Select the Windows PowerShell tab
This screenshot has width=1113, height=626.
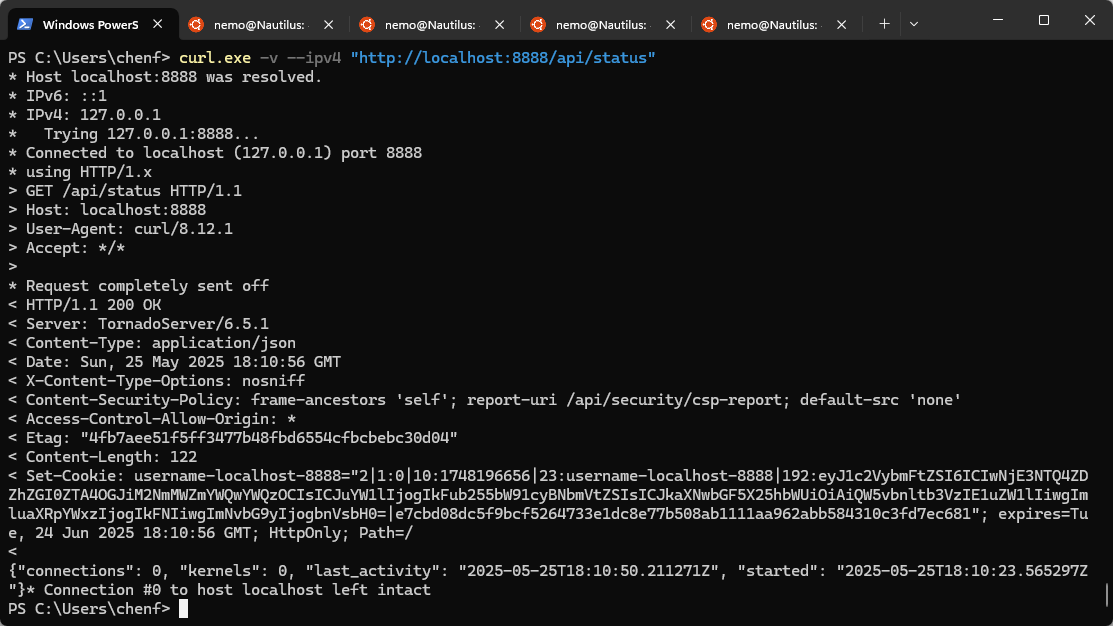click(x=90, y=24)
